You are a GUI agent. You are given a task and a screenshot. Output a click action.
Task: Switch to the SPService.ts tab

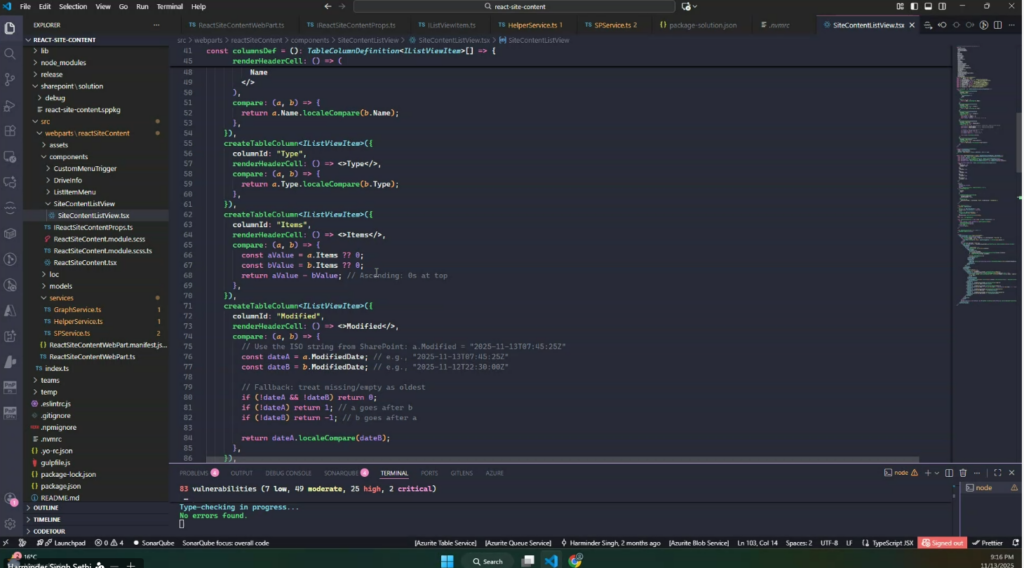pos(614,24)
